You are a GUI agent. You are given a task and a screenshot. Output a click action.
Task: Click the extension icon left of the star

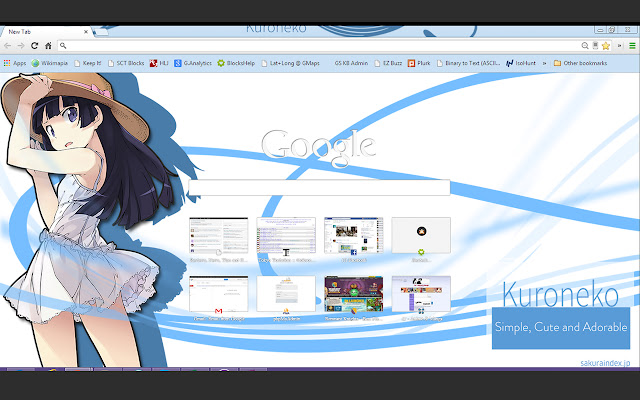(x=596, y=46)
